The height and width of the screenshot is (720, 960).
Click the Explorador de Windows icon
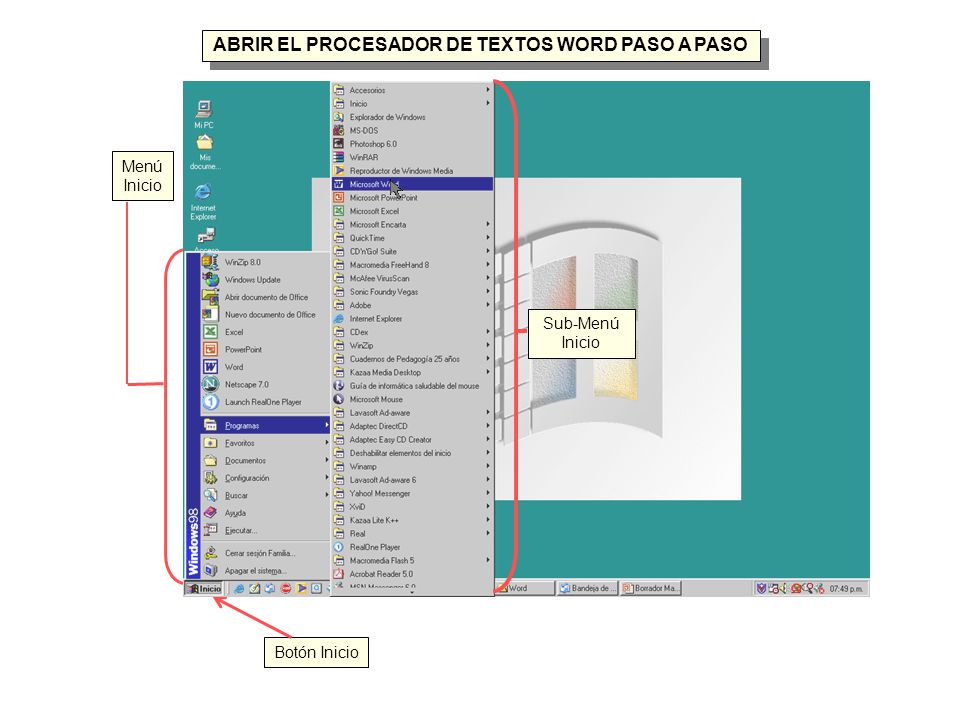[x=339, y=117]
